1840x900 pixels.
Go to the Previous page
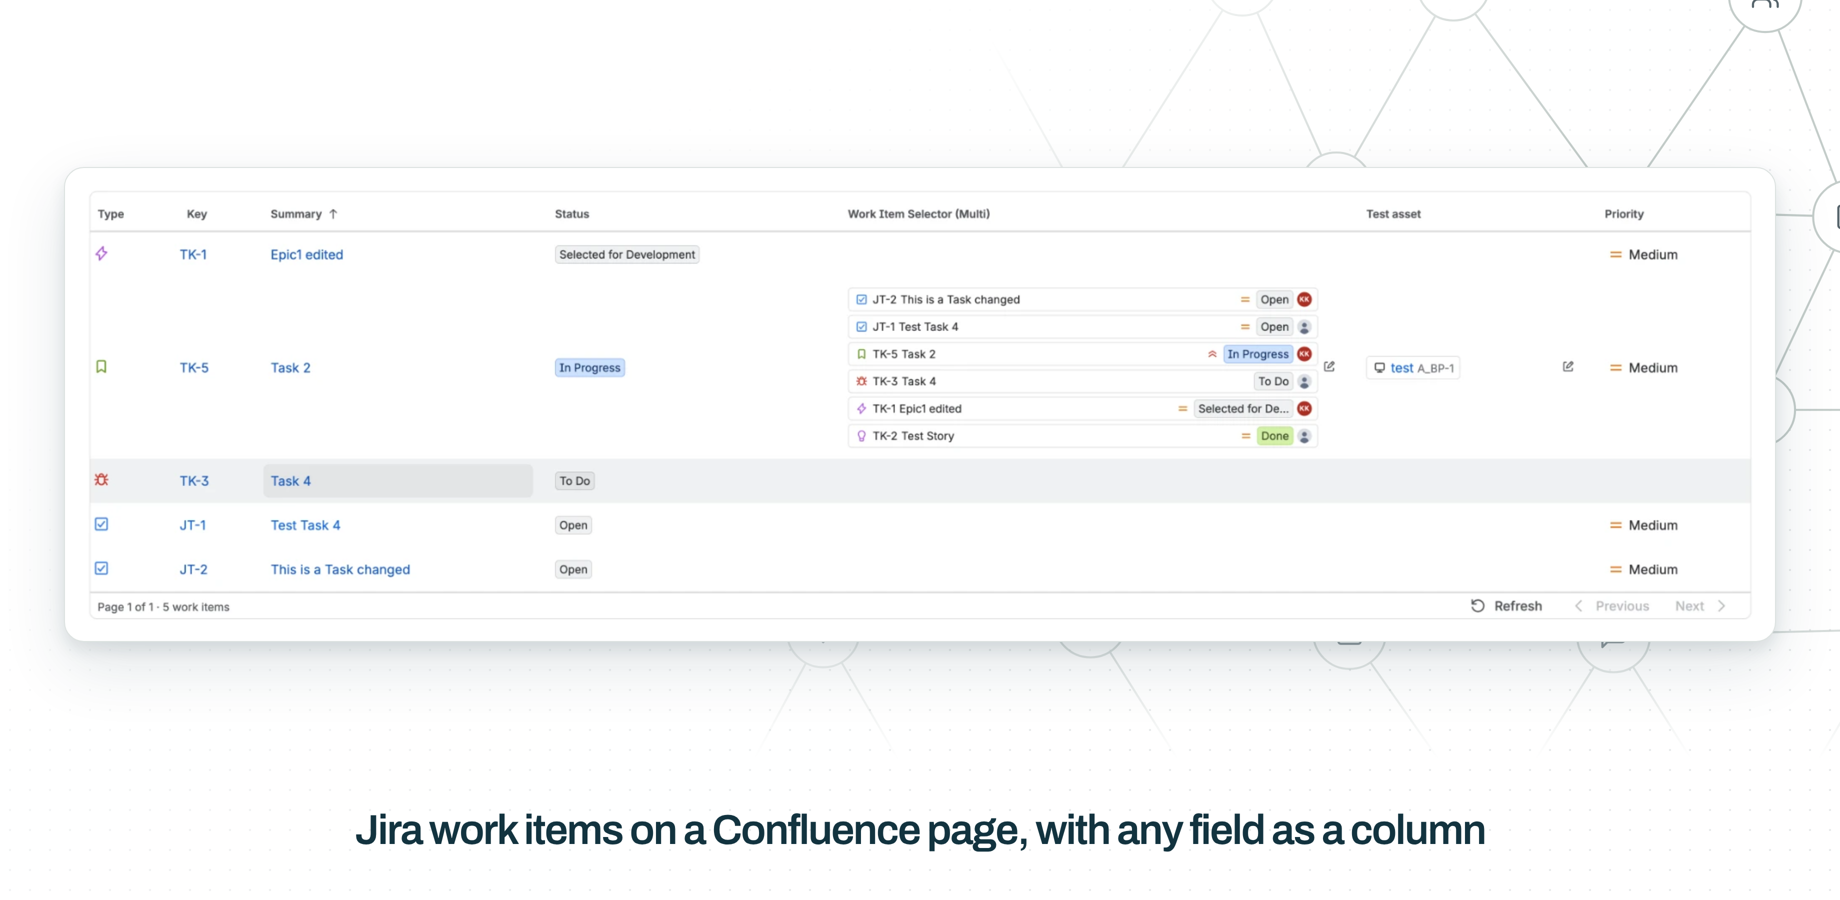[x=1611, y=606]
